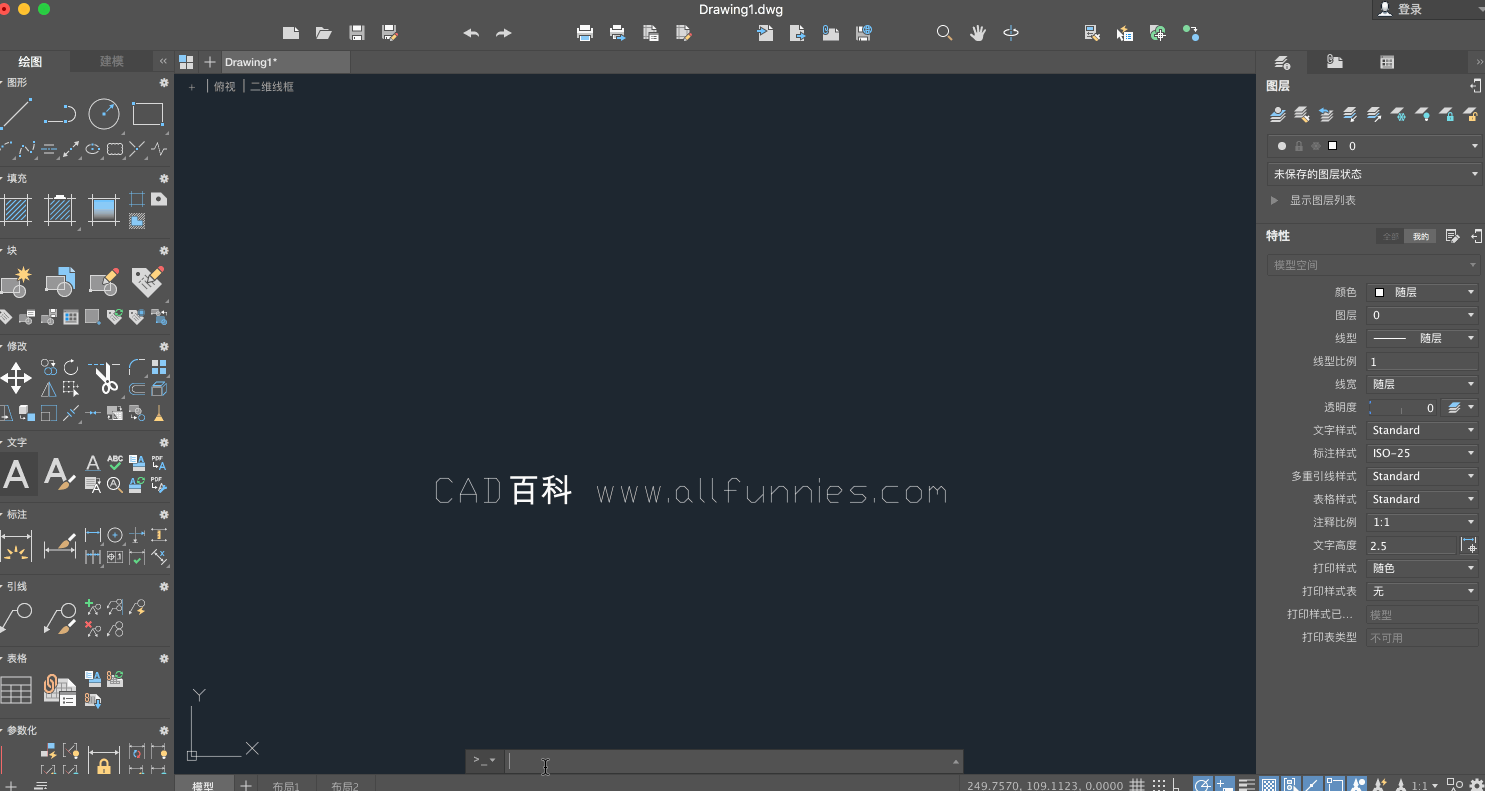Toggle polar tracking in status bar

pos(1203,785)
